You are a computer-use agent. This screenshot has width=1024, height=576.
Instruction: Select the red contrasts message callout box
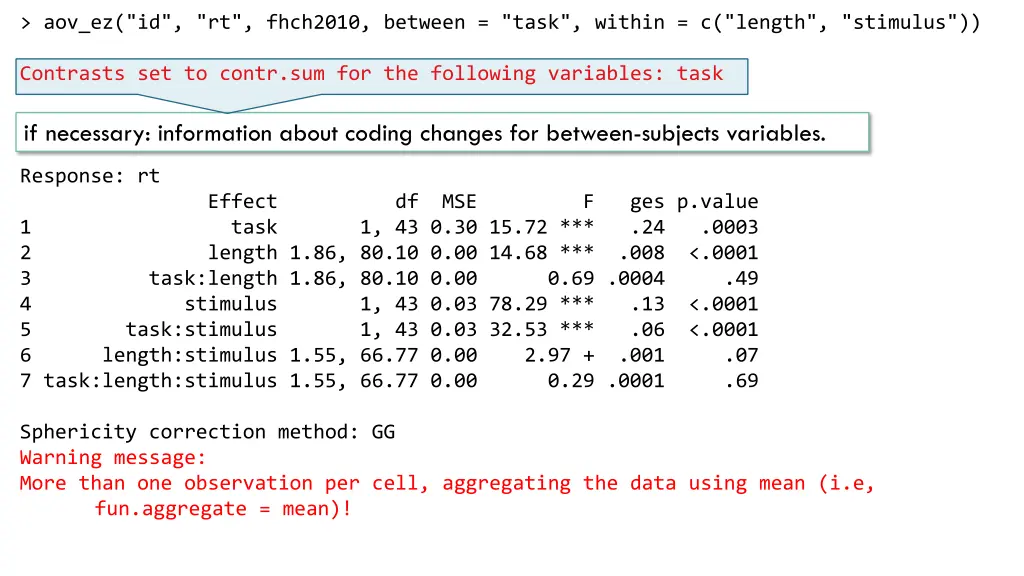[x=382, y=76]
